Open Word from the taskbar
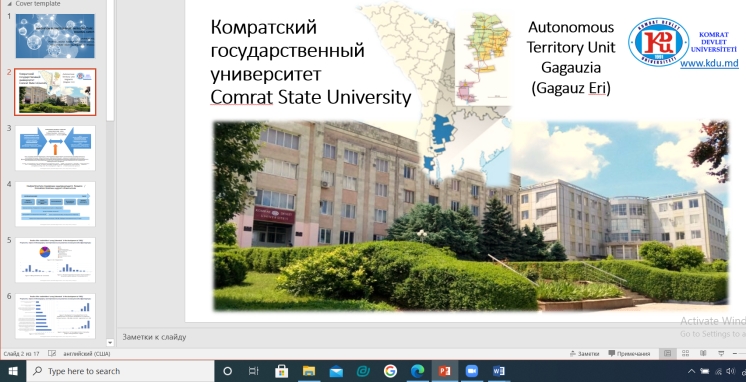Viewport: 746px width, 382px height. (x=499, y=371)
